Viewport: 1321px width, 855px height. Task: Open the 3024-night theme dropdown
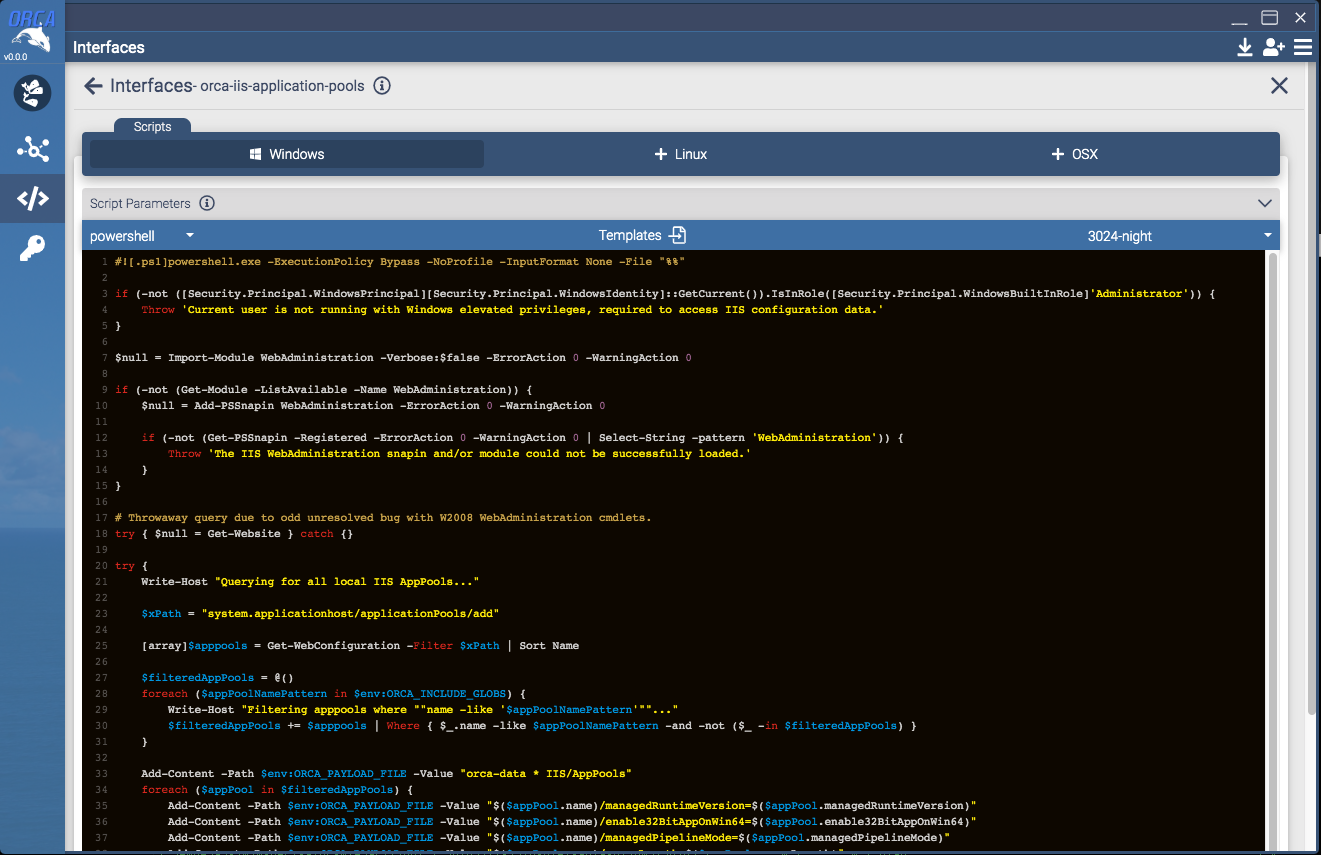(x=1178, y=236)
